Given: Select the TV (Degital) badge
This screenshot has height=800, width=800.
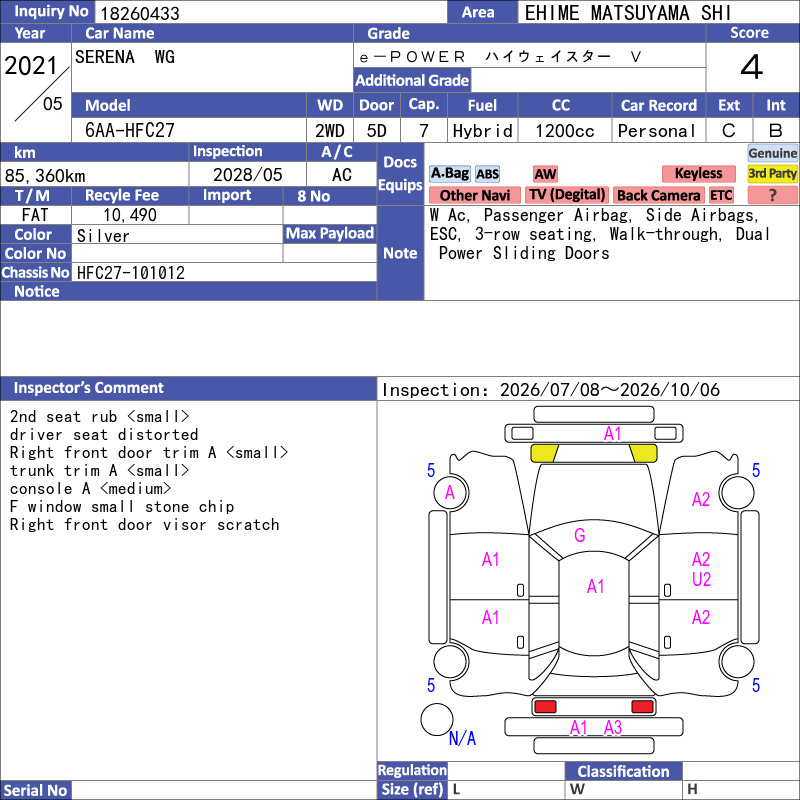Looking at the screenshot, I should (x=567, y=194).
